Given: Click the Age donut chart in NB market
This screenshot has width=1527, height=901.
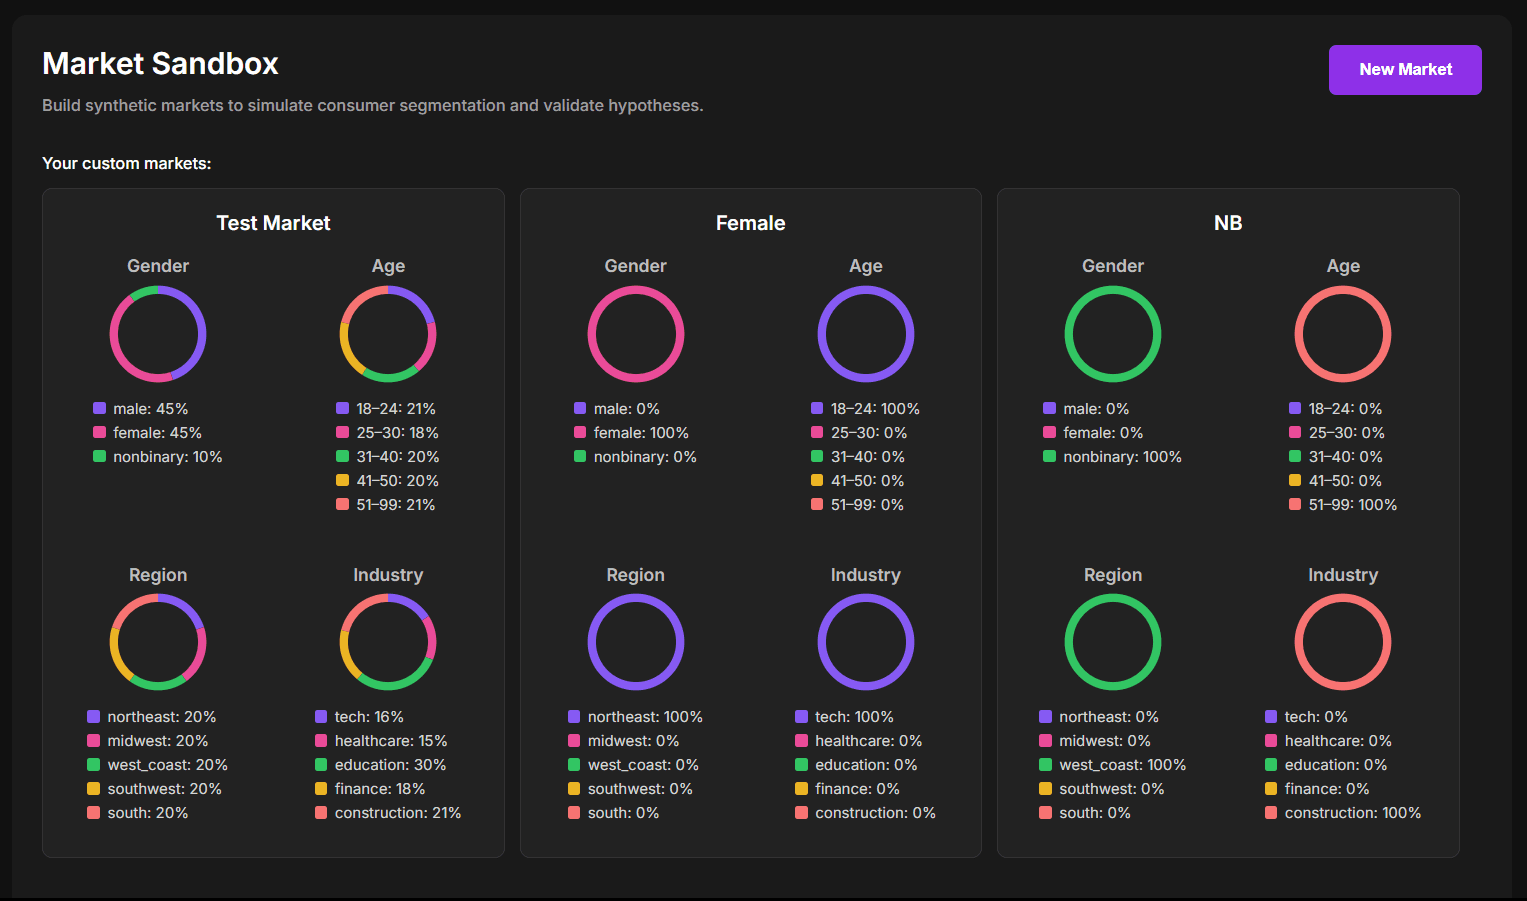Looking at the screenshot, I should pos(1343,333).
